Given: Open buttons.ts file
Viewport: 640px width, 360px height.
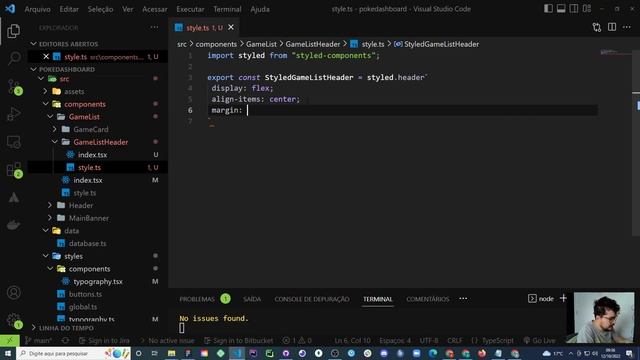Looking at the screenshot, I should pos(85,294).
